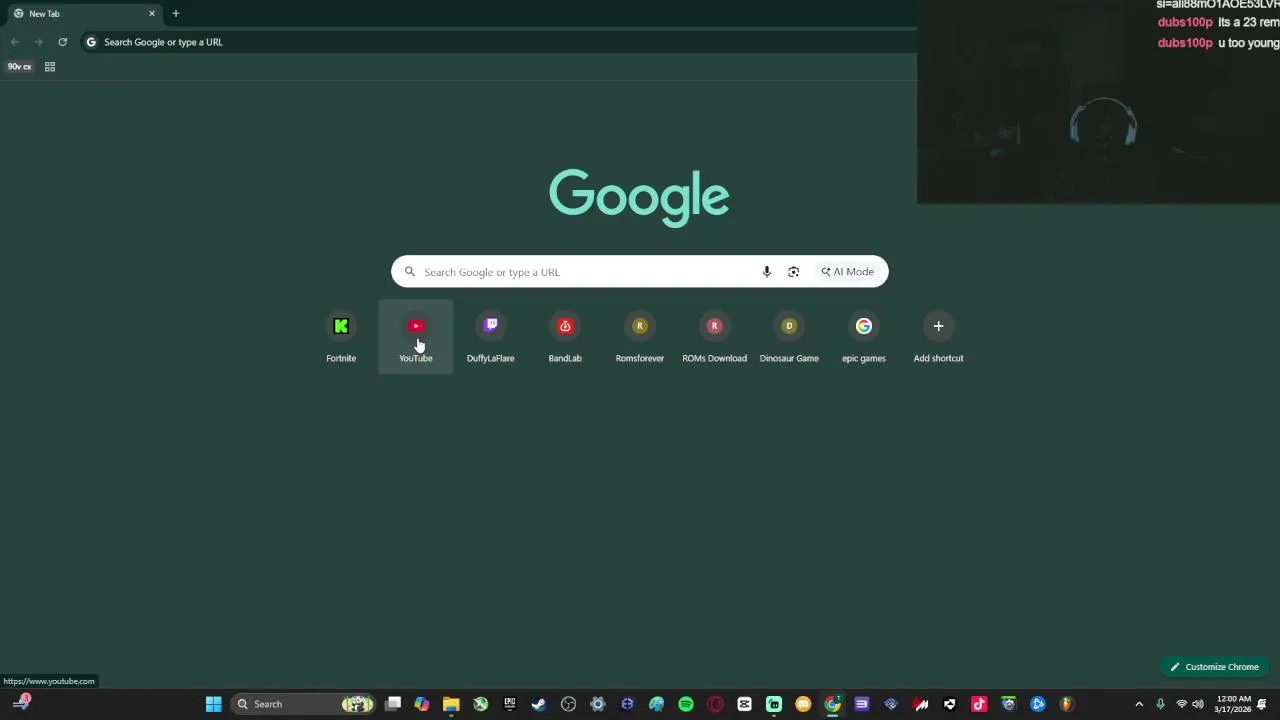Open the tab groups grid icon in the bookmarks bar
The image size is (1280, 720).
click(50, 67)
